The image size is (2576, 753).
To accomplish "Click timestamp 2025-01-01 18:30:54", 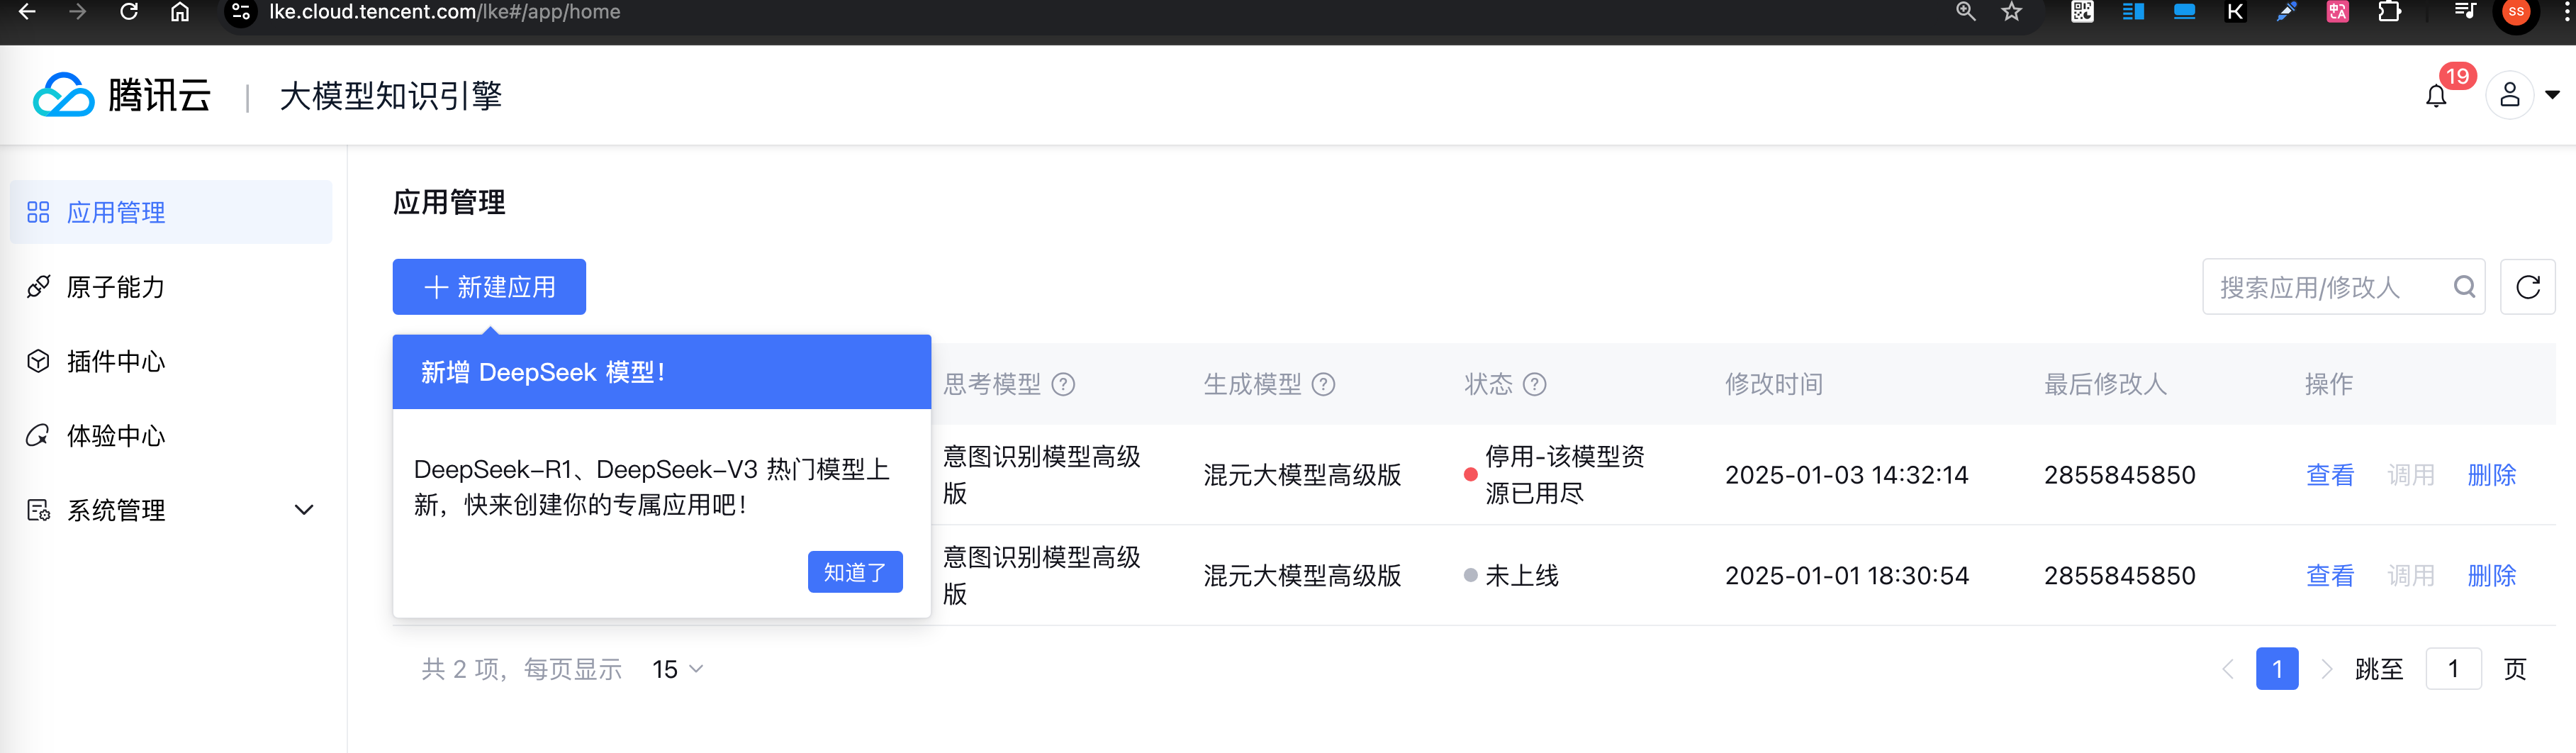I will click(1847, 576).
